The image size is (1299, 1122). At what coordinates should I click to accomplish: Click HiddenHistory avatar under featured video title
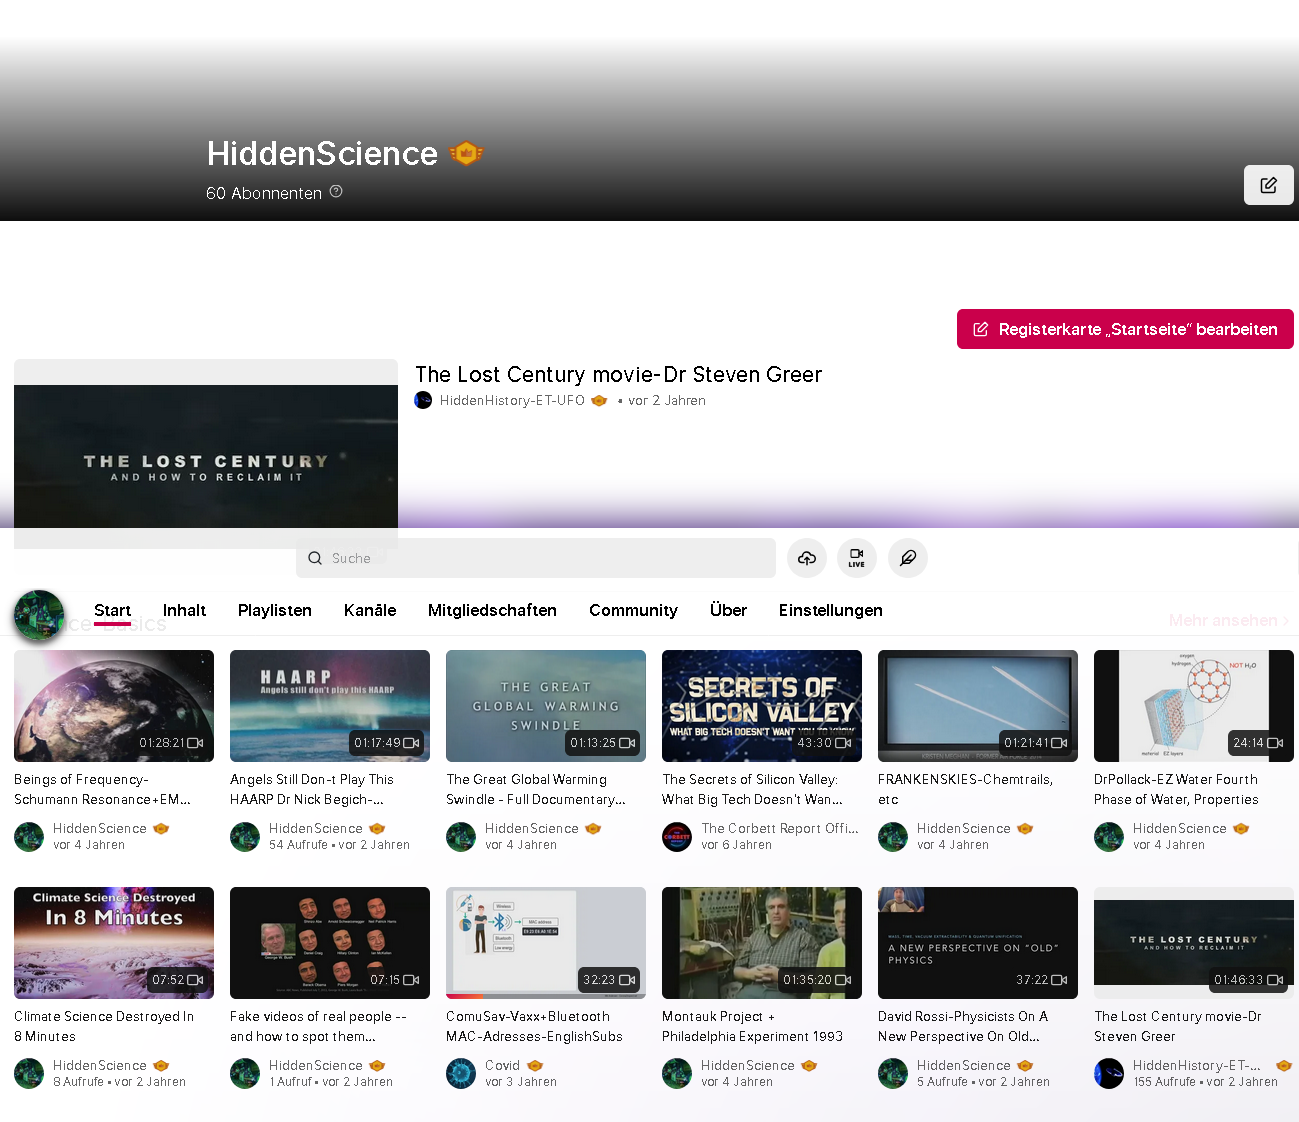tap(423, 400)
